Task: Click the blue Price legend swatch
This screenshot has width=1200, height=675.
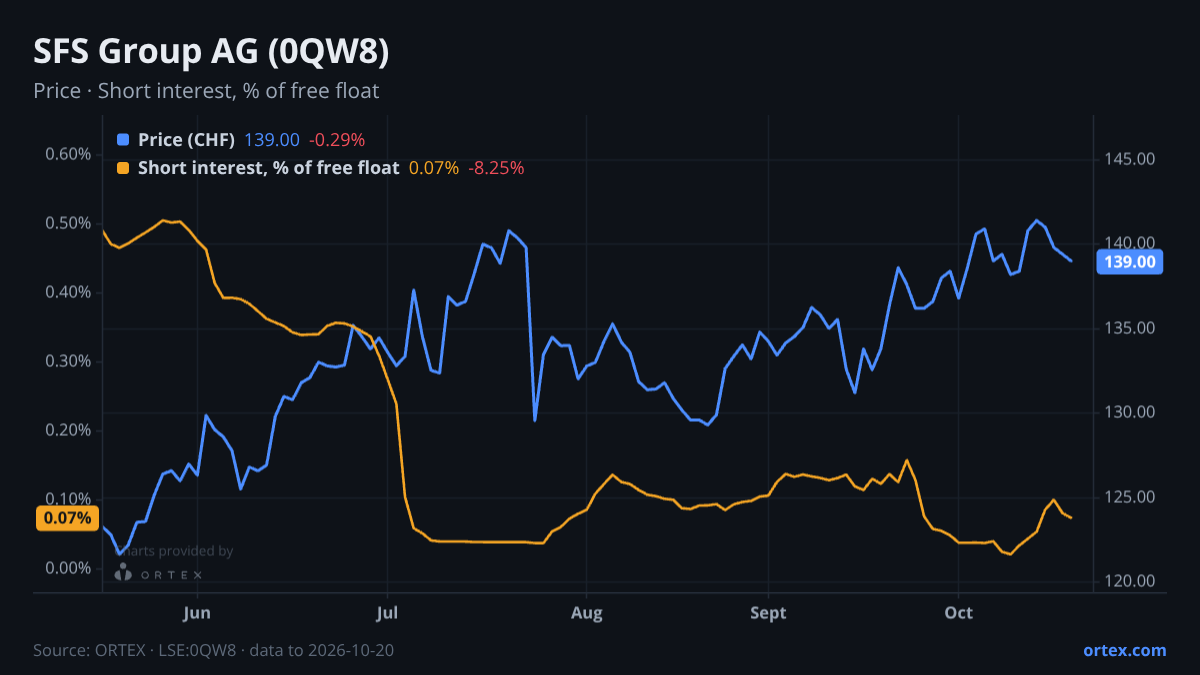Action: pyautogui.click(x=123, y=140)
